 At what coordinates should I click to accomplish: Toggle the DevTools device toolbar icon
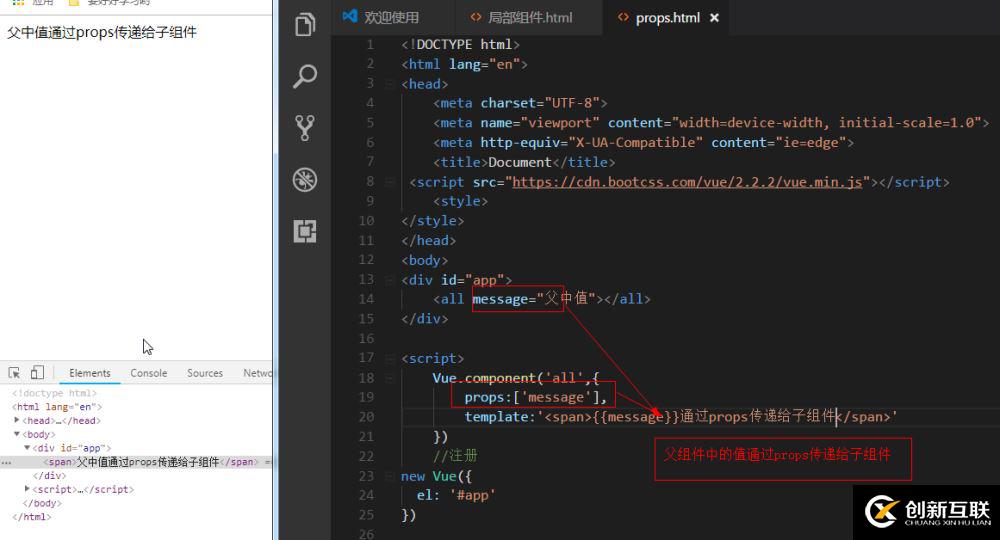pos(37,372)
